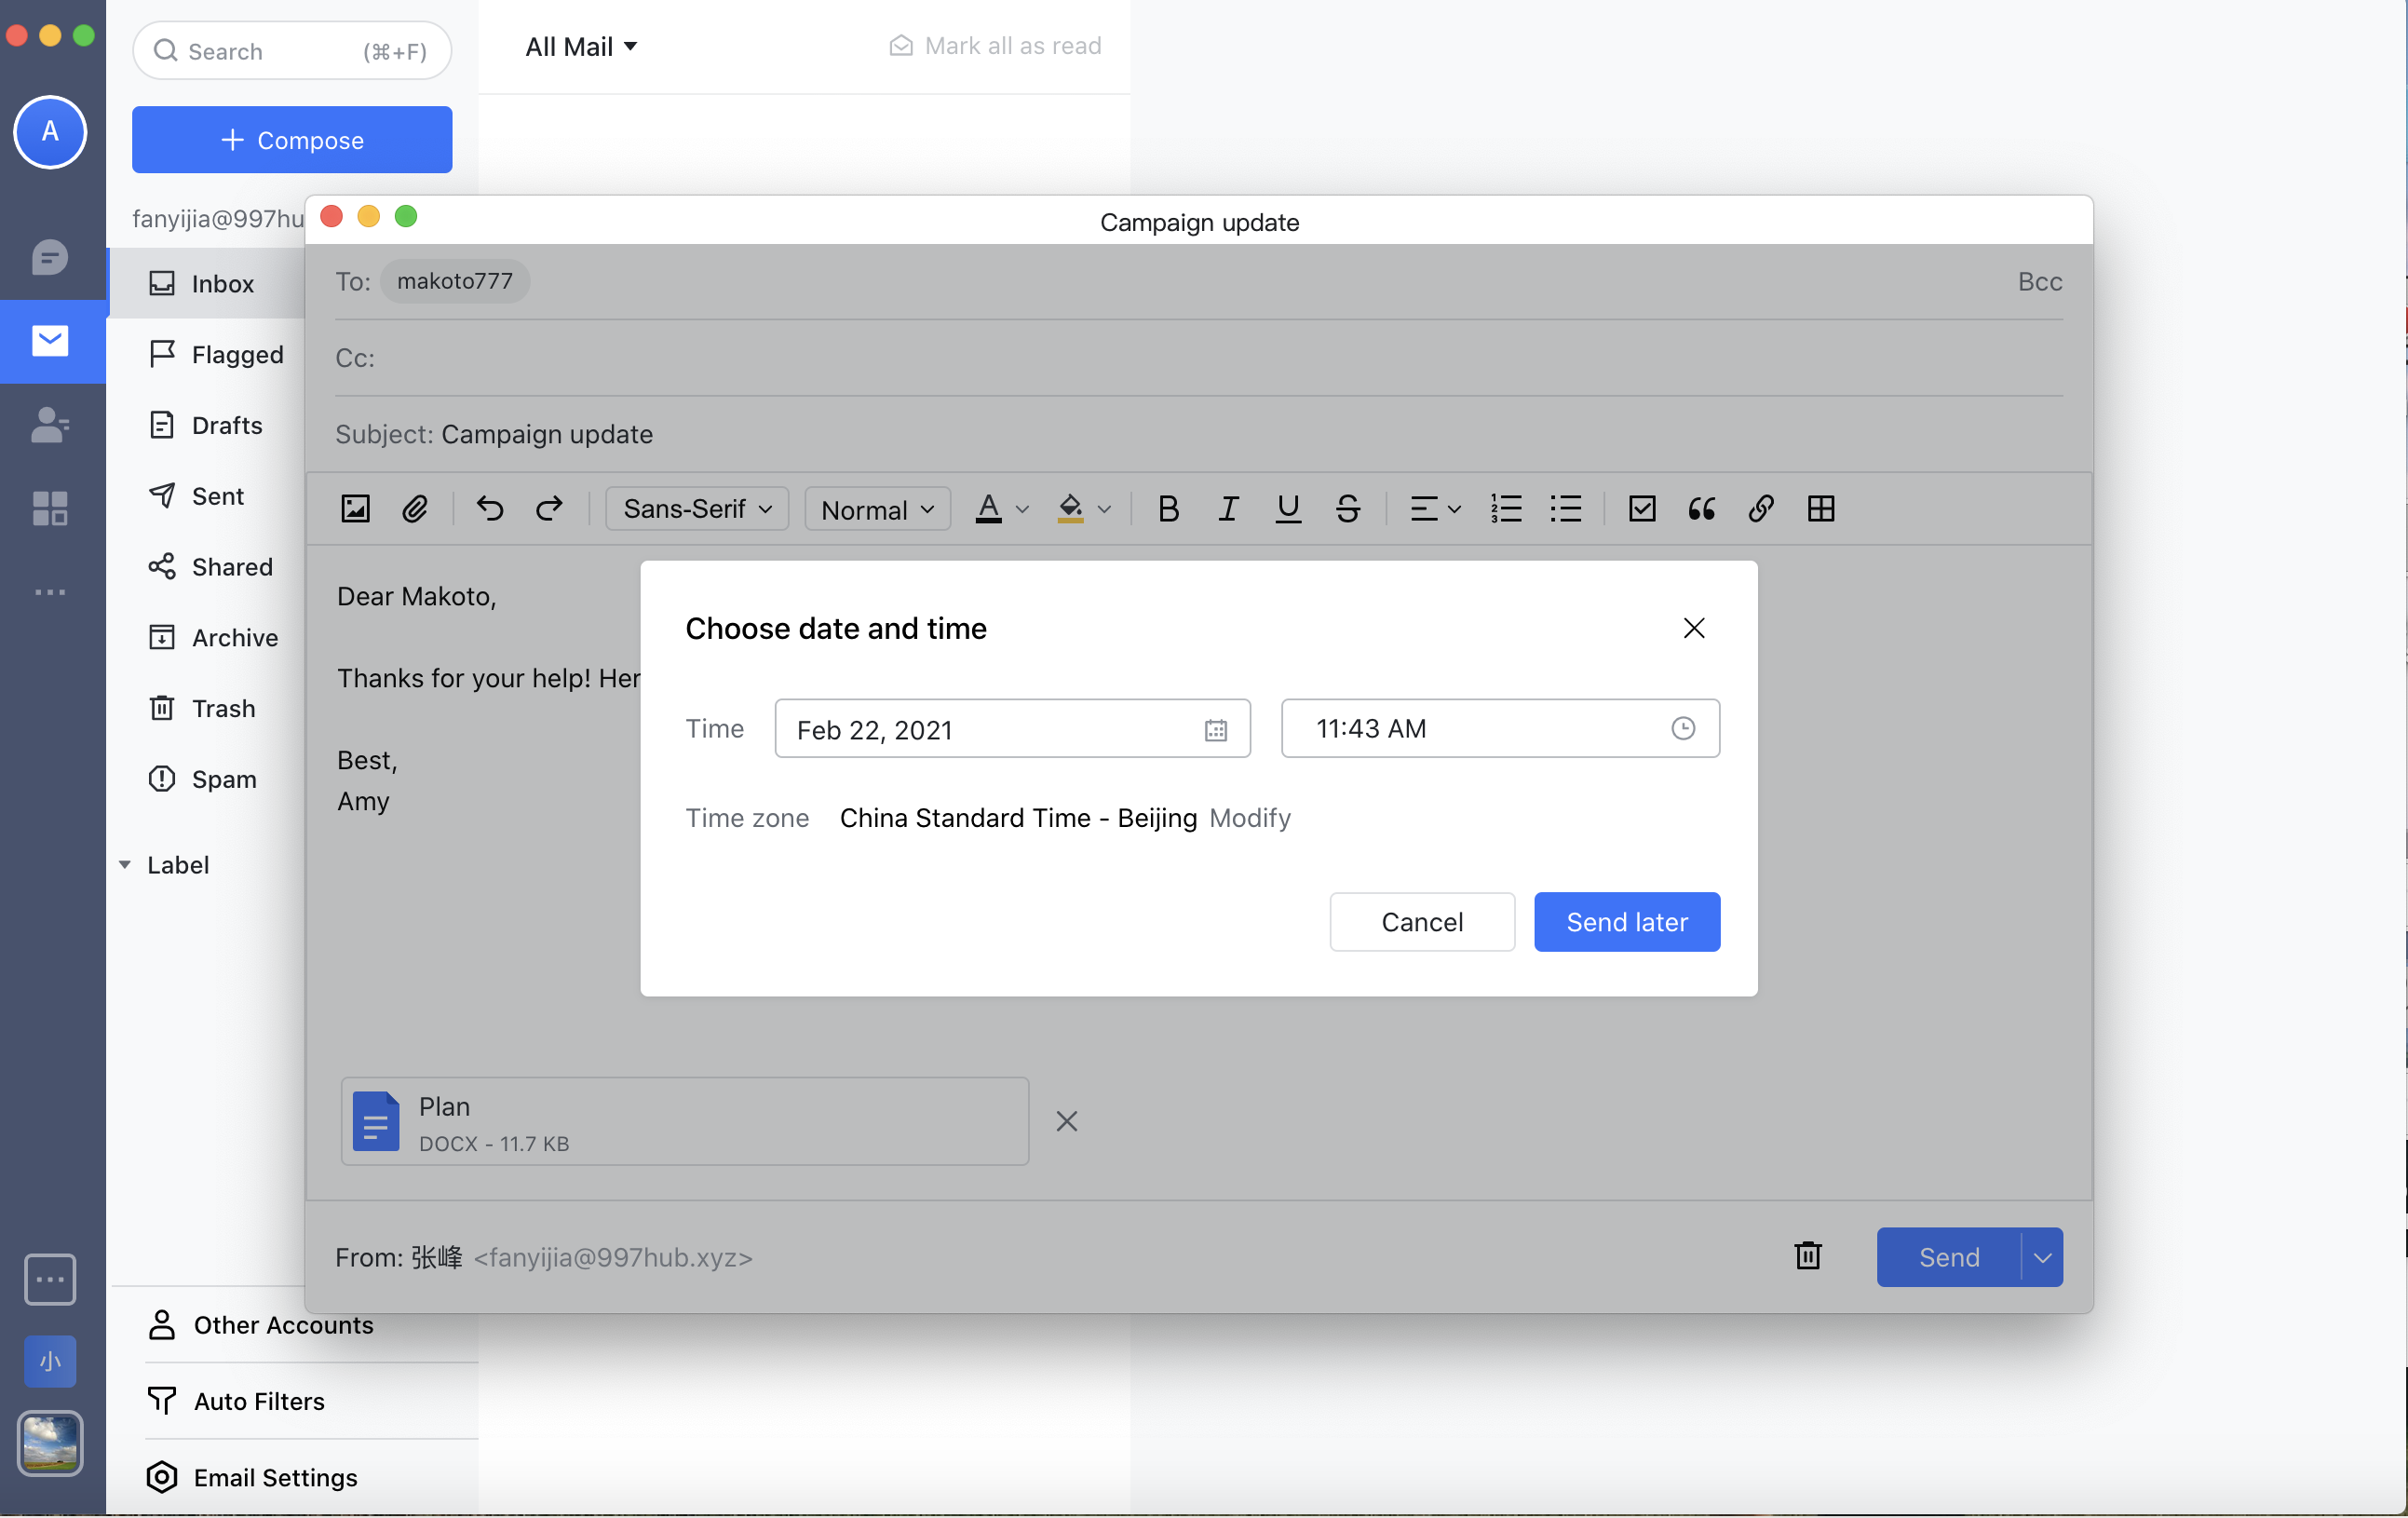Attach a file using the paperclip icon
Screen dimensions: 2408x1518
pyautogui.click(x=416, y=509)
